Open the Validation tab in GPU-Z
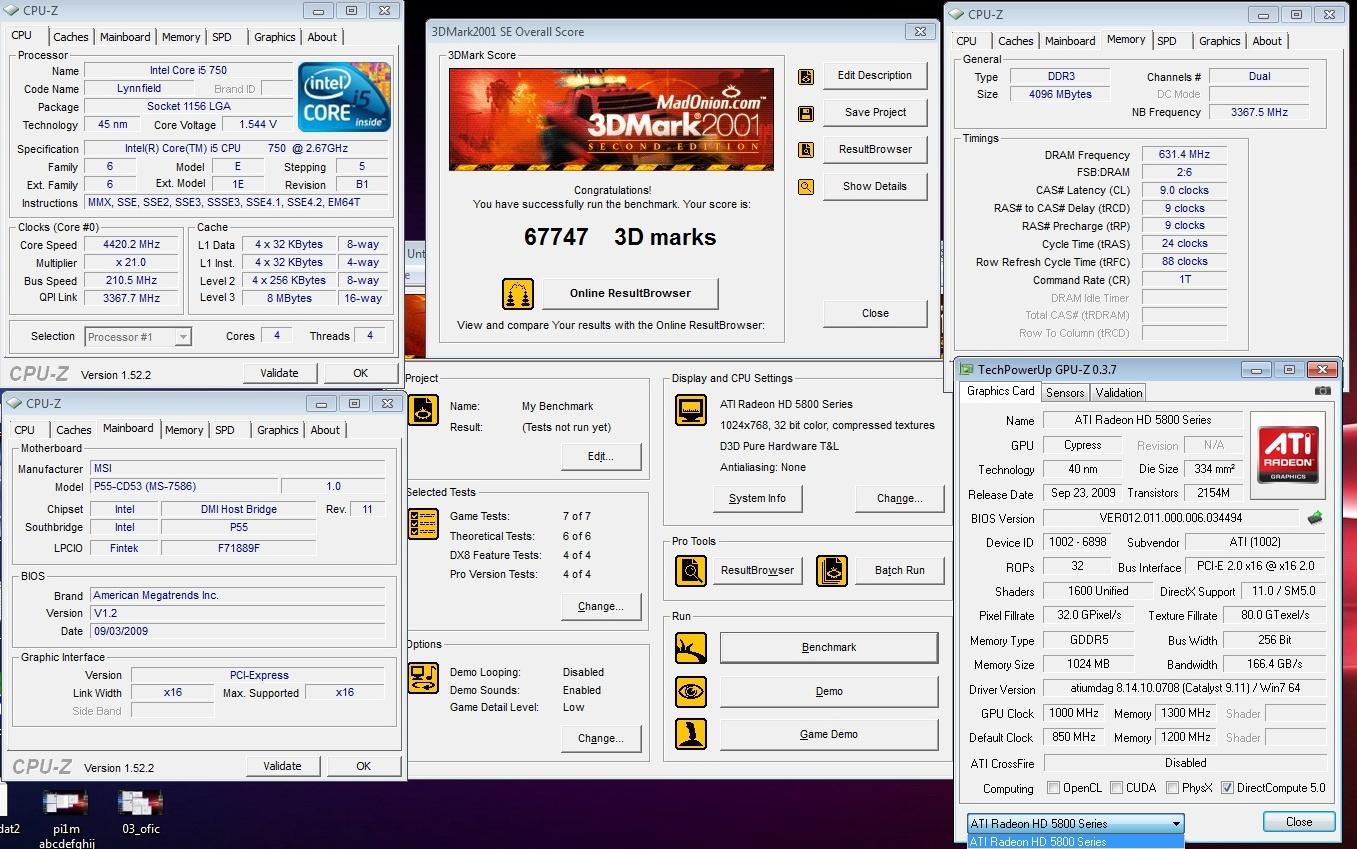Screen dimensions: 1357x849 tap(1119, 393)
